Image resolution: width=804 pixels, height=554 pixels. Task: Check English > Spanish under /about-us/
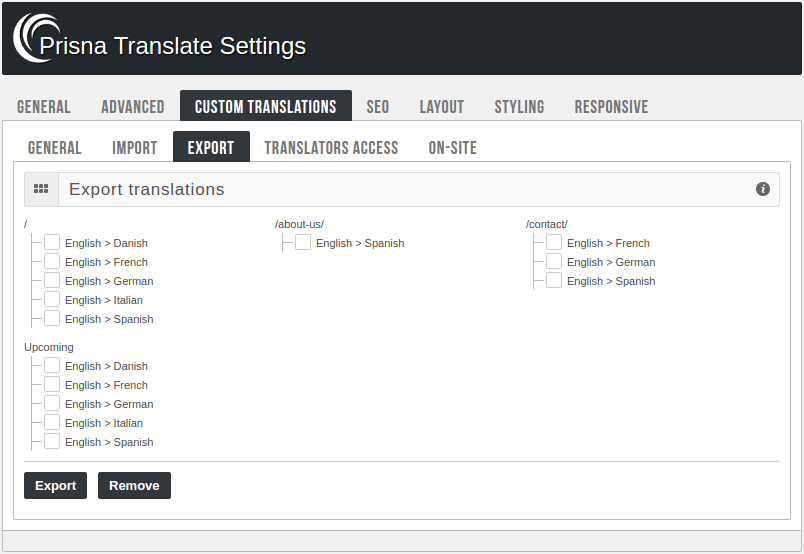point(303,242)
